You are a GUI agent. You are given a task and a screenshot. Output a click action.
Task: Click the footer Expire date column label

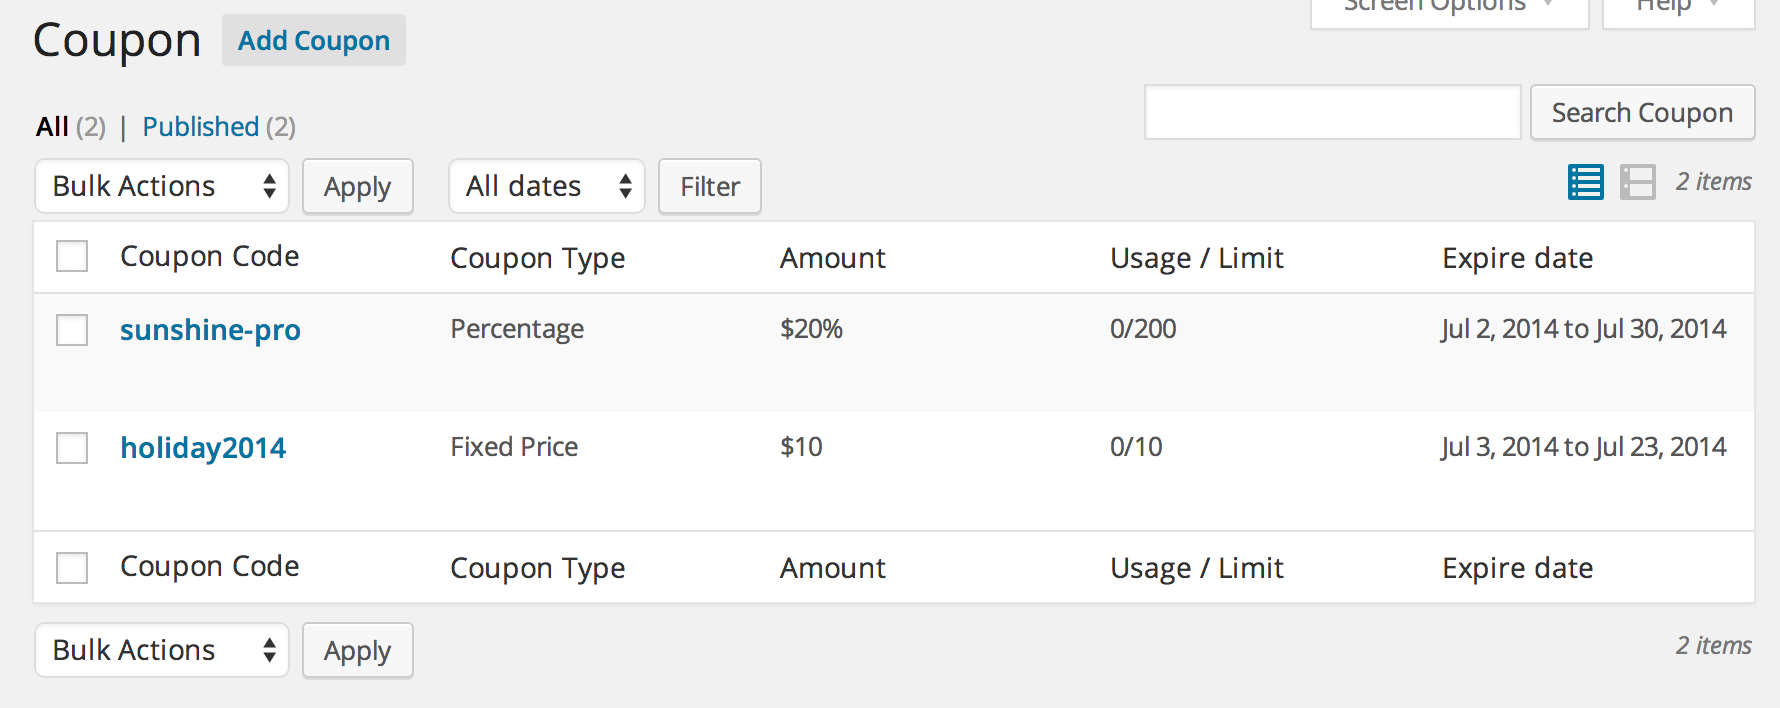coord(1518,568)
